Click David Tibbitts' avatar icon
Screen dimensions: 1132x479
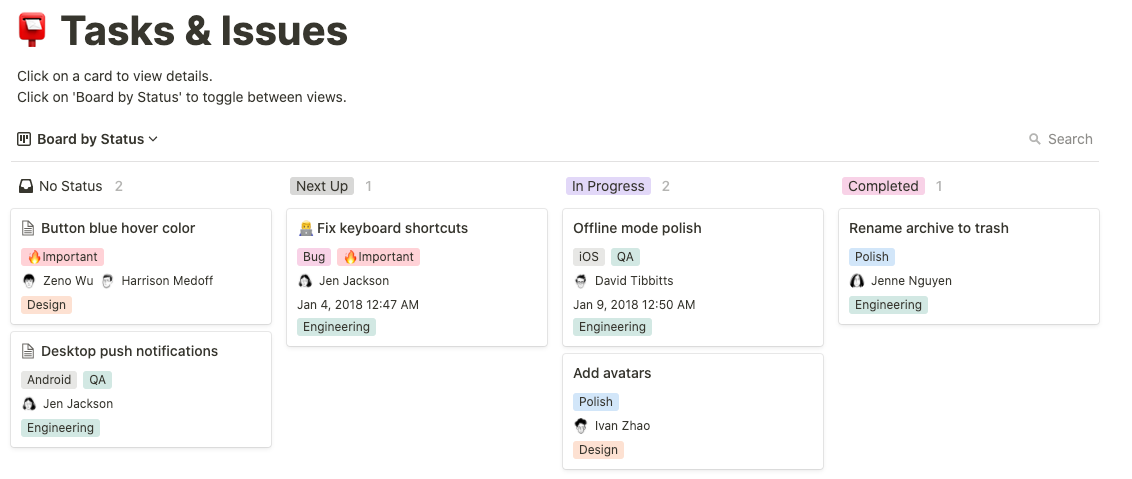(581, 281)
